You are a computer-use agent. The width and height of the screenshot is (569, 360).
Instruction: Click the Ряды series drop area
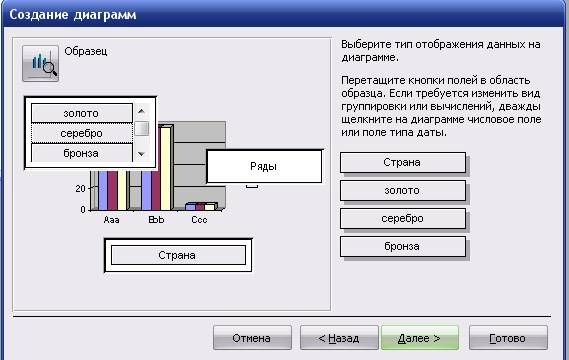click(x=264, y=166)
